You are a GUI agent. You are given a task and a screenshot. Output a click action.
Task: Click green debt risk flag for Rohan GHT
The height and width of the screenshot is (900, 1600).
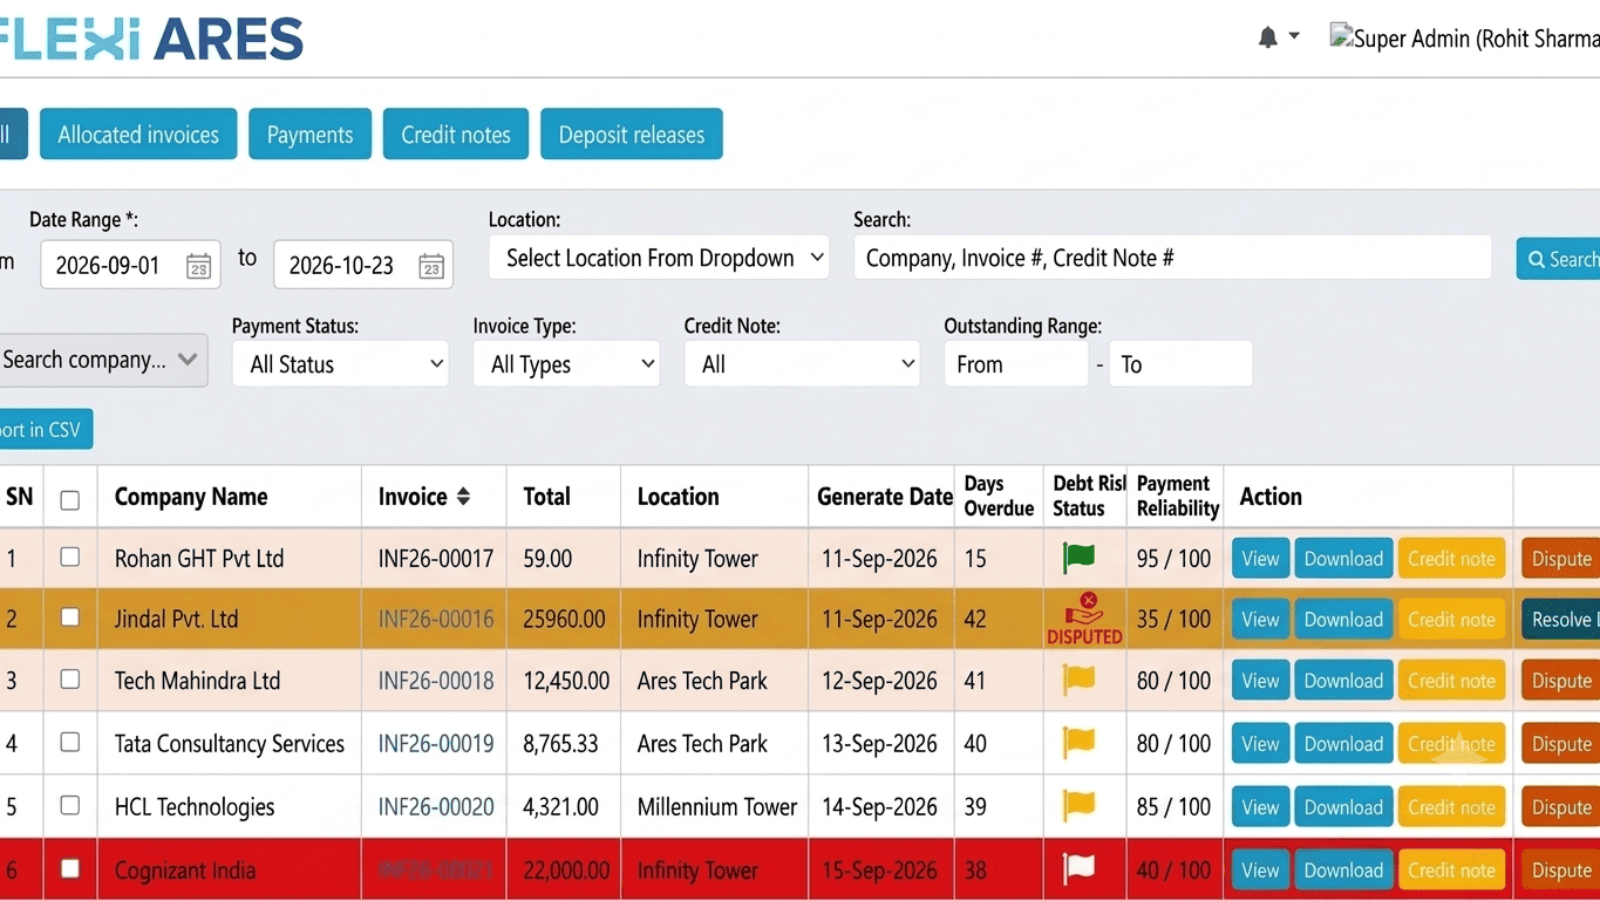coord(1079,558)
